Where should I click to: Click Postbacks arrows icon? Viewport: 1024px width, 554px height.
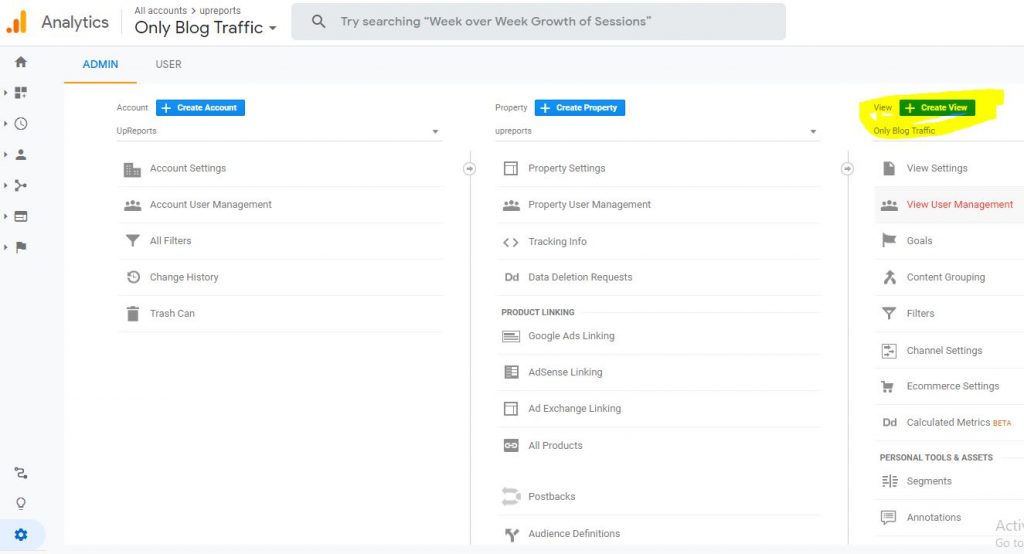click(511, 497)
